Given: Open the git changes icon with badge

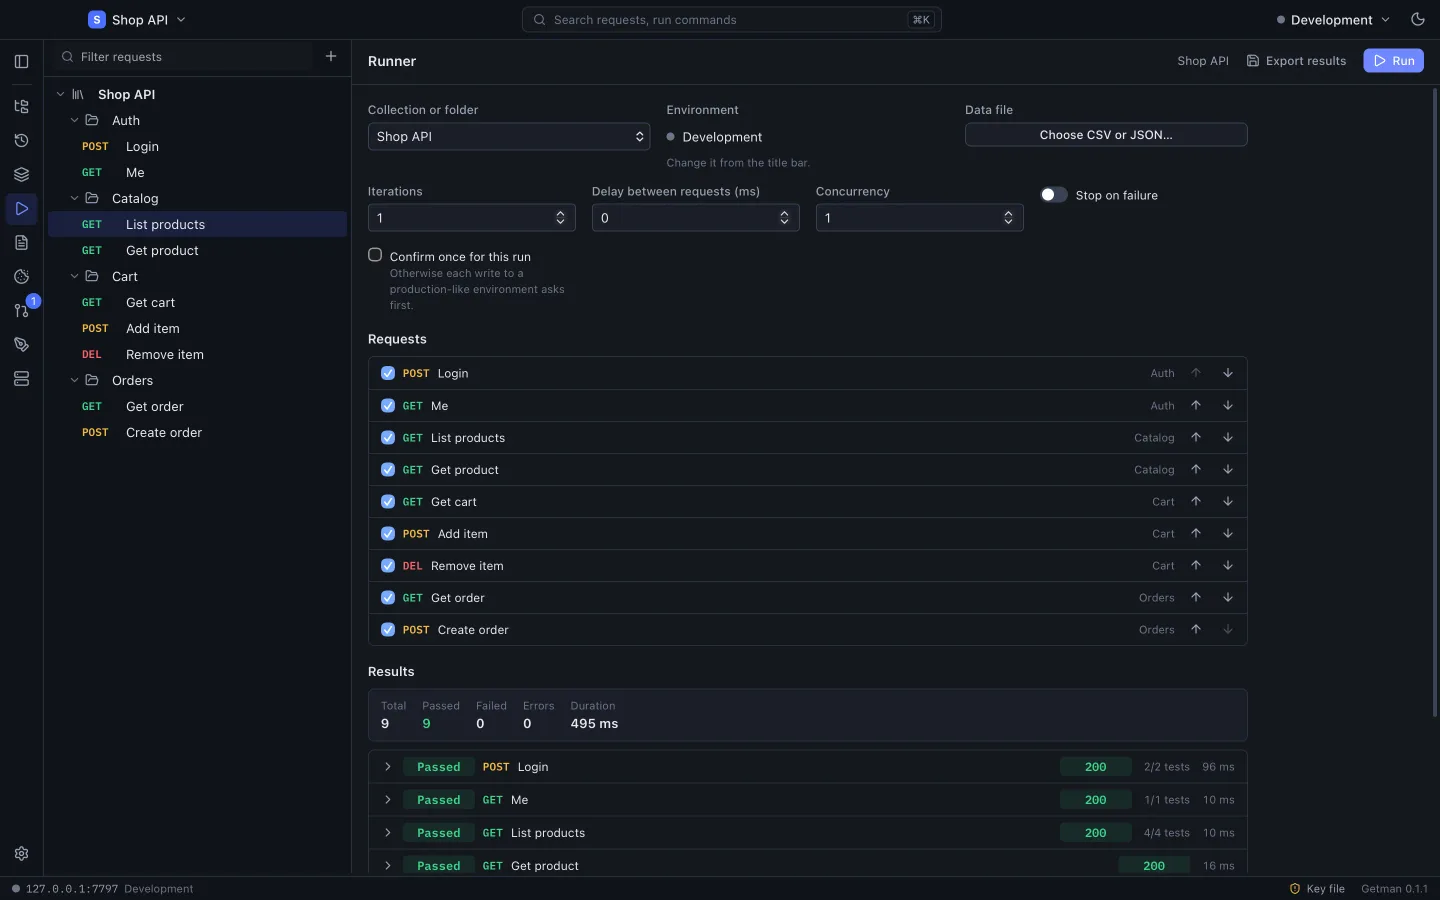Looking at the screenshot, I should point(21,310).
